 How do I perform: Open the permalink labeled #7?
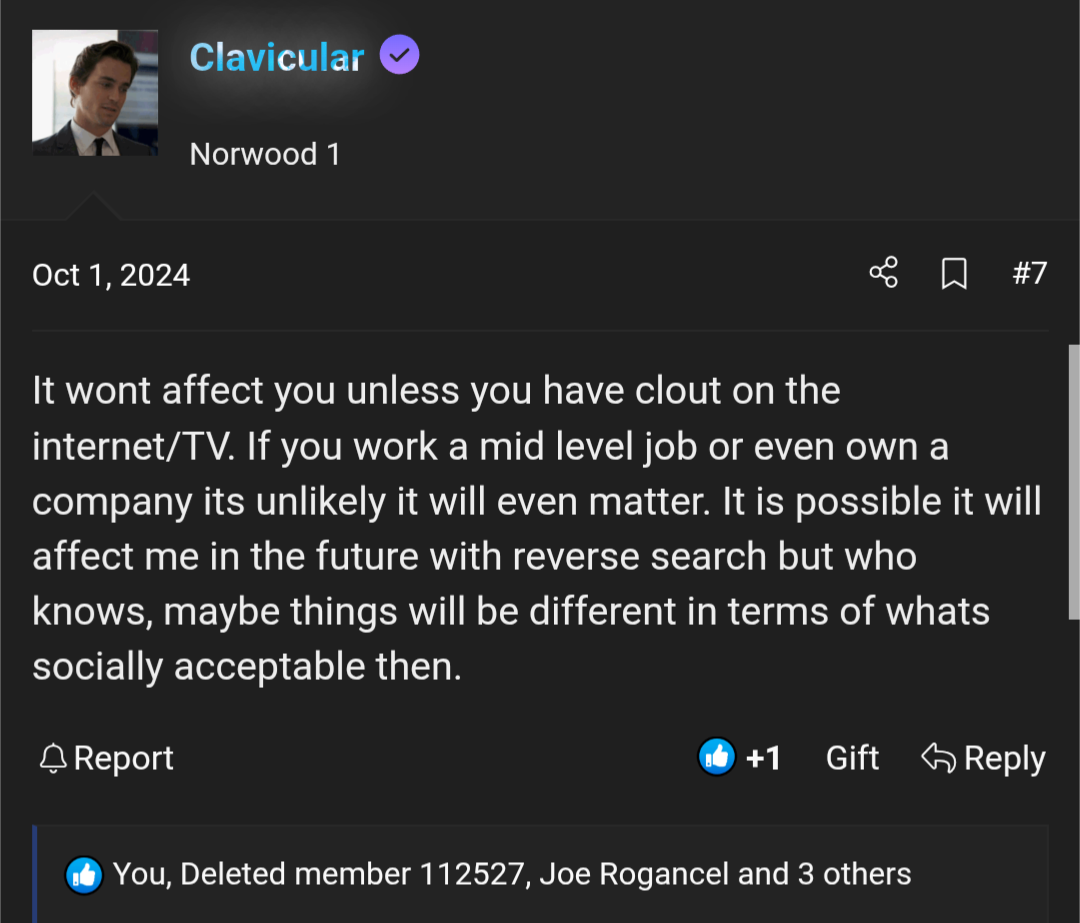1031,273
